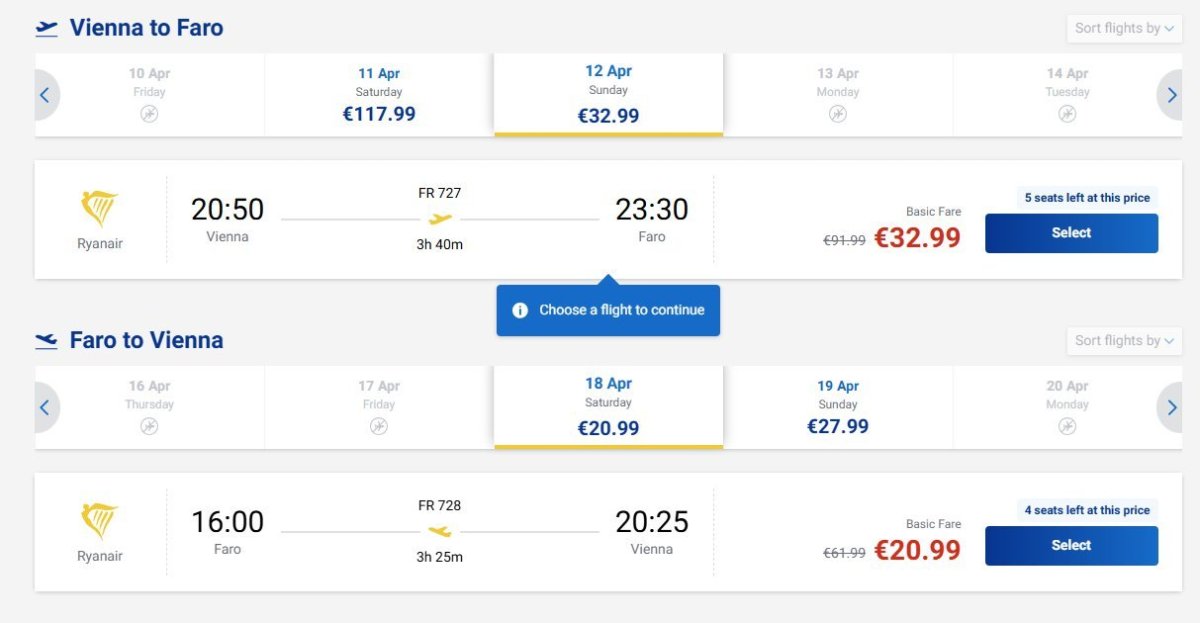Open the Sort flights by dropdown for Faro to Vienna
This screenshot has width=1200, height=623.
coord(1124,341)
